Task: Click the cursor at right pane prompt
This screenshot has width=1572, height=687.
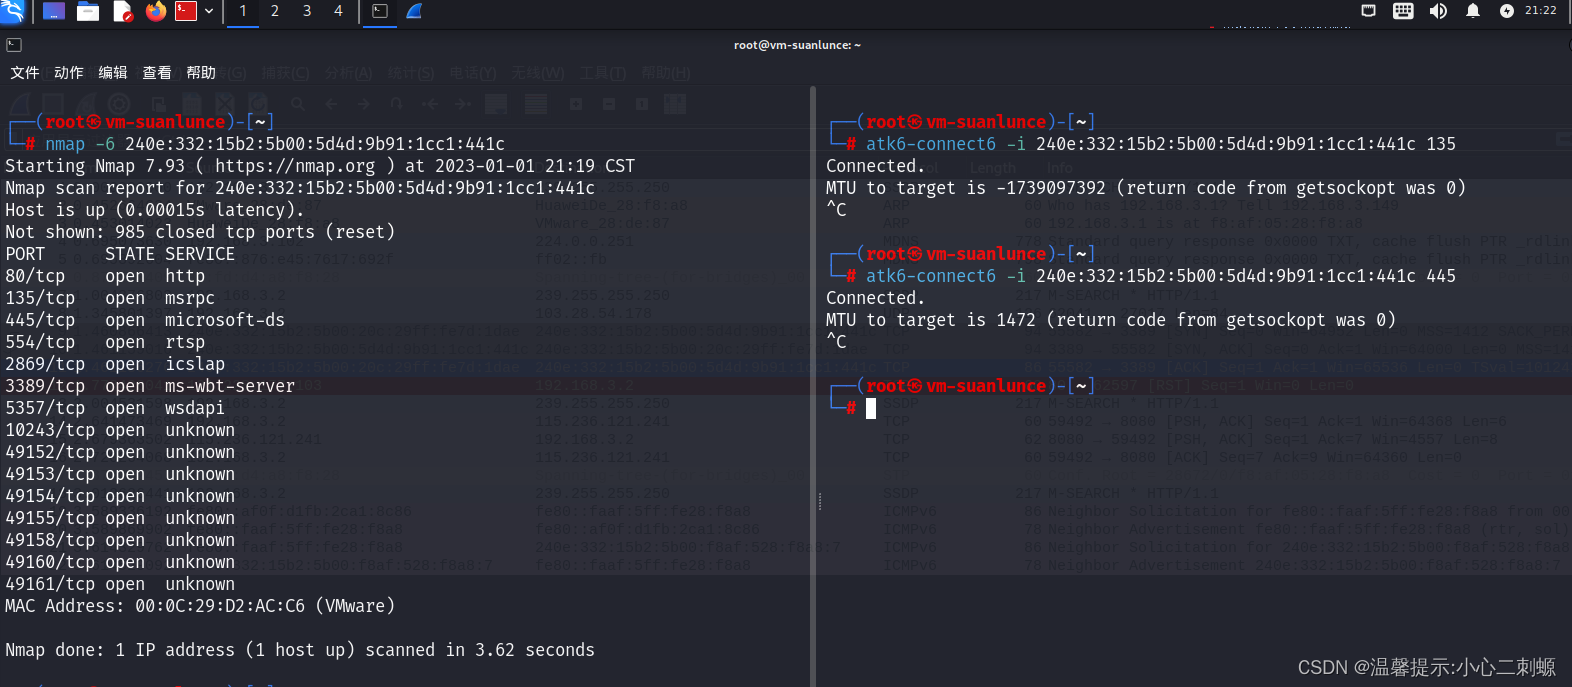Action: [x=871, y=408]
